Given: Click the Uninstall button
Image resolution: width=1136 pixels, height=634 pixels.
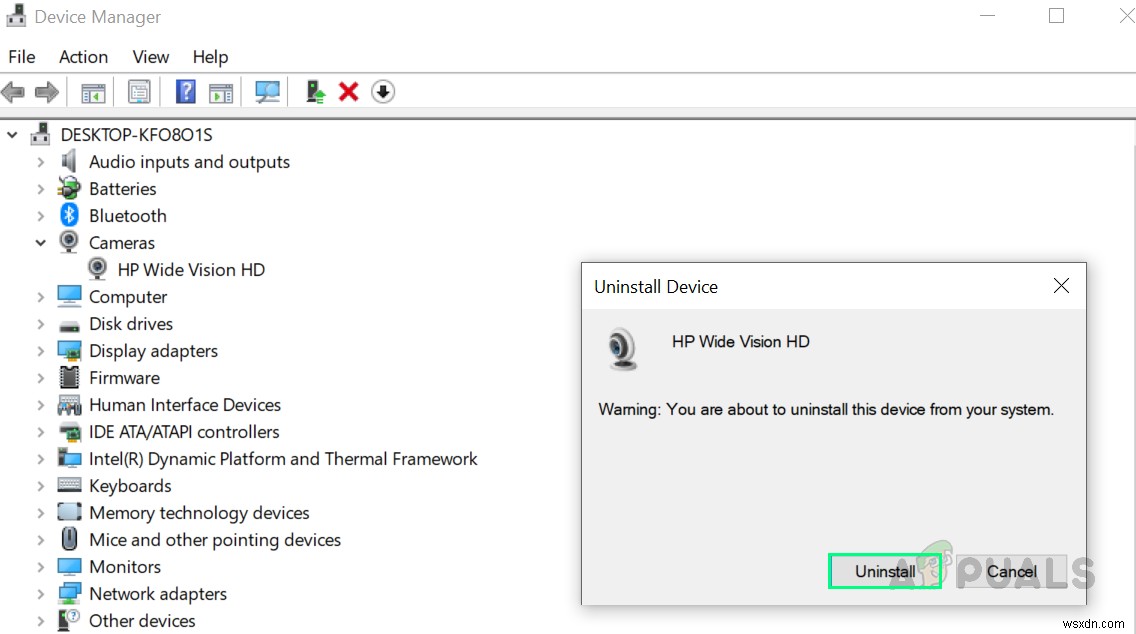Looking at the screenshot, I should click(x=884, y=571).
